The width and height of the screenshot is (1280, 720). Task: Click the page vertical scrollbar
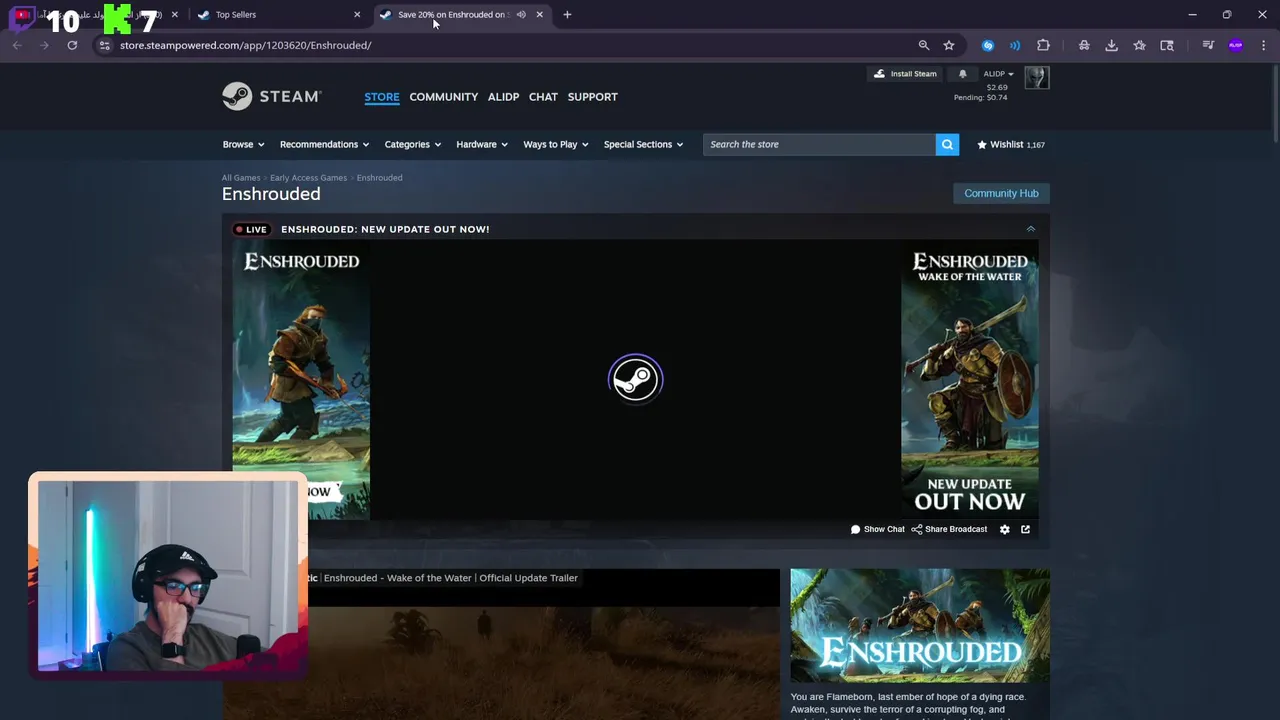coord(1274,105)
